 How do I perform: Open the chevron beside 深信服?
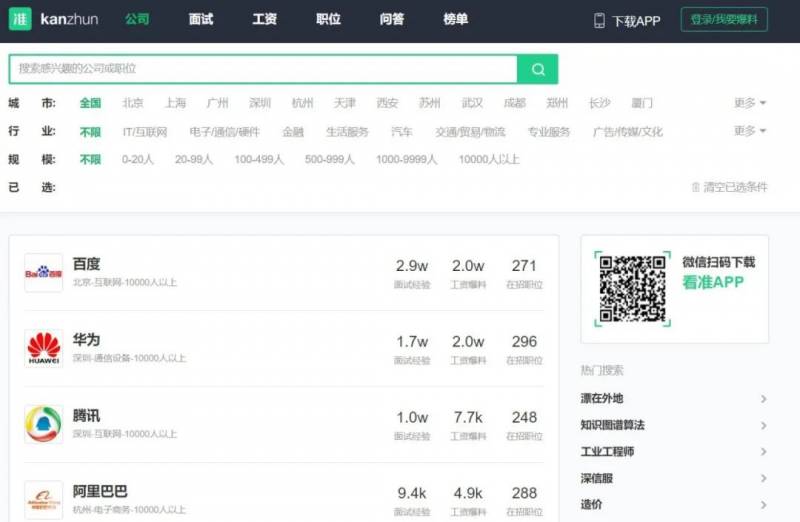pyautogui.click(x=764, y=478)
